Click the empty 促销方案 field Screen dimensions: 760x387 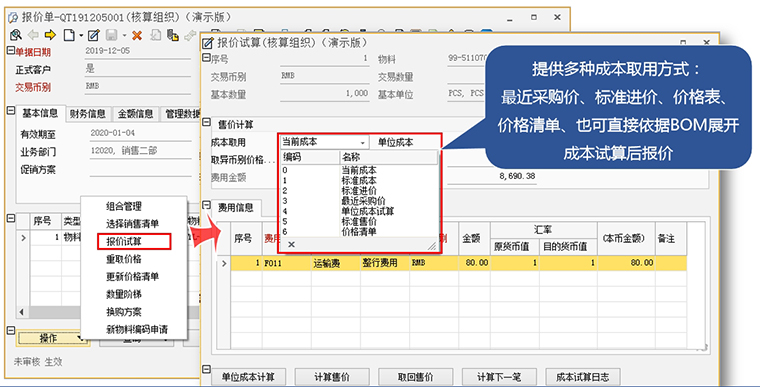pos(141,169)
